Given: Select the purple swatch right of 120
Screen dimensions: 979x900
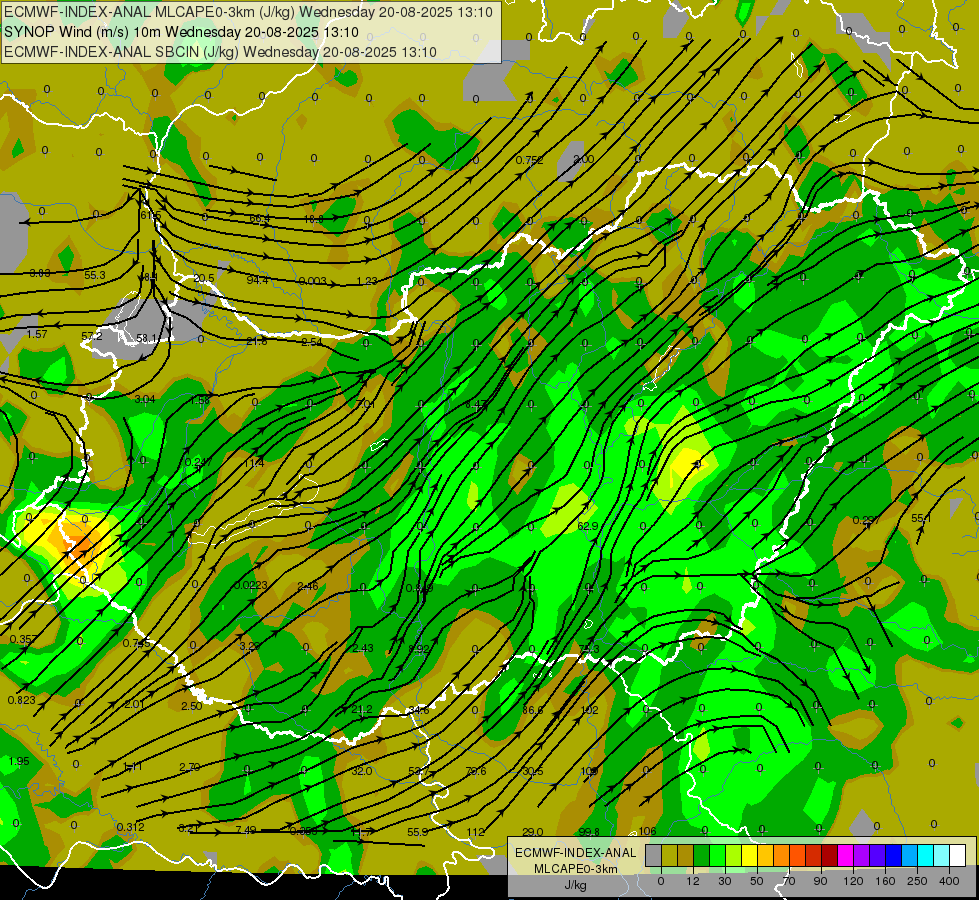Looking at the screenshot, I should 862,856.
